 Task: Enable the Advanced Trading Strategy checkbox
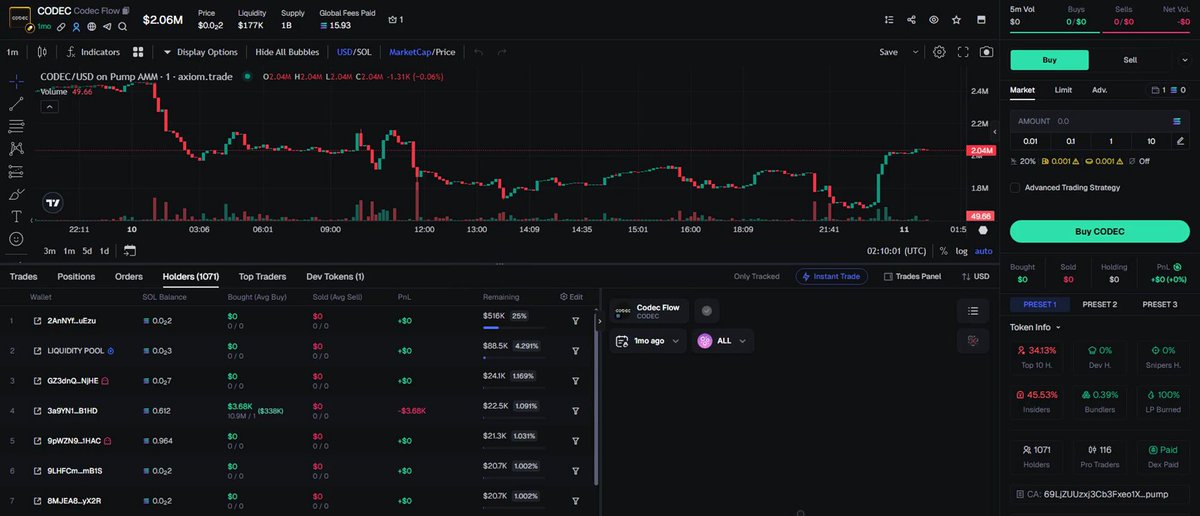(1015, 187)
